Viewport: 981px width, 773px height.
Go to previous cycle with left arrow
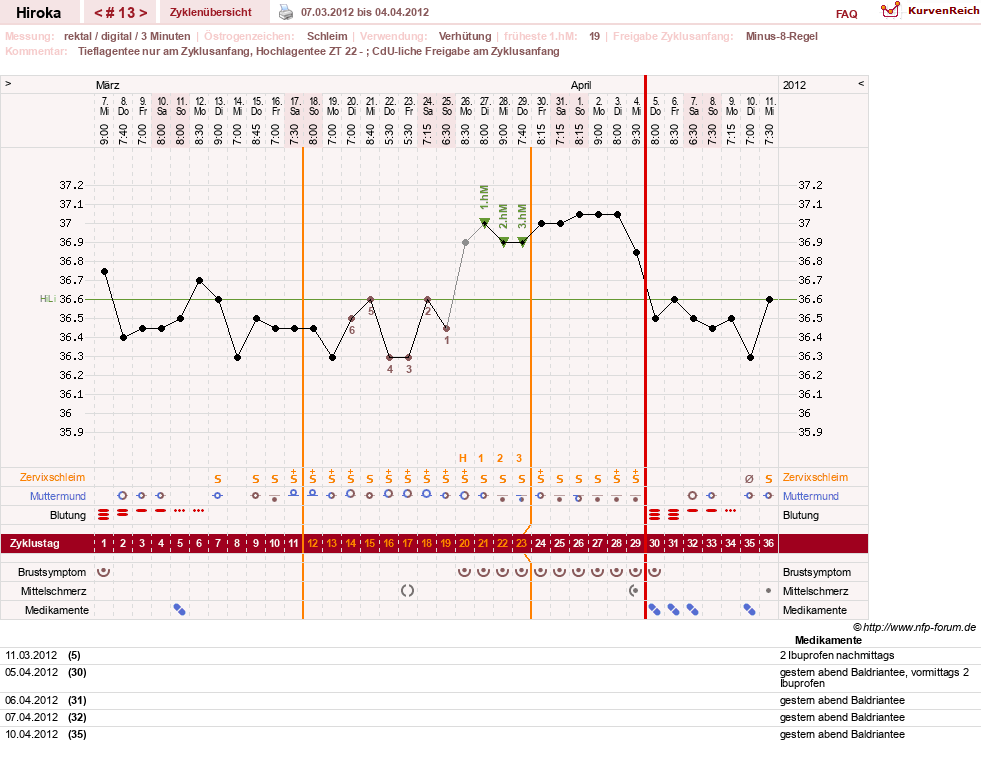(98, 13)
